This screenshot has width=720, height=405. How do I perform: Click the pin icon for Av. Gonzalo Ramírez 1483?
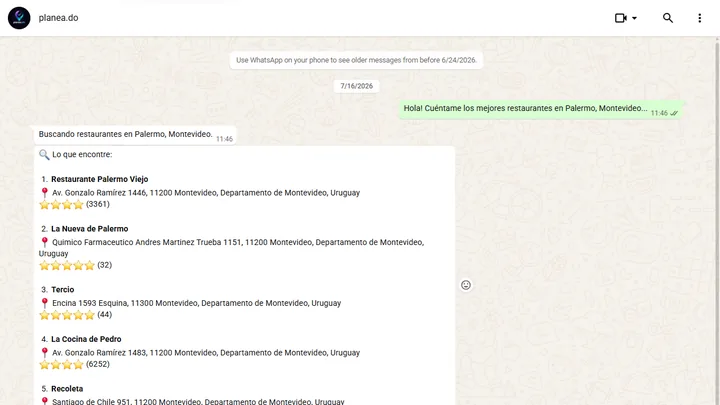coord(45,353)
